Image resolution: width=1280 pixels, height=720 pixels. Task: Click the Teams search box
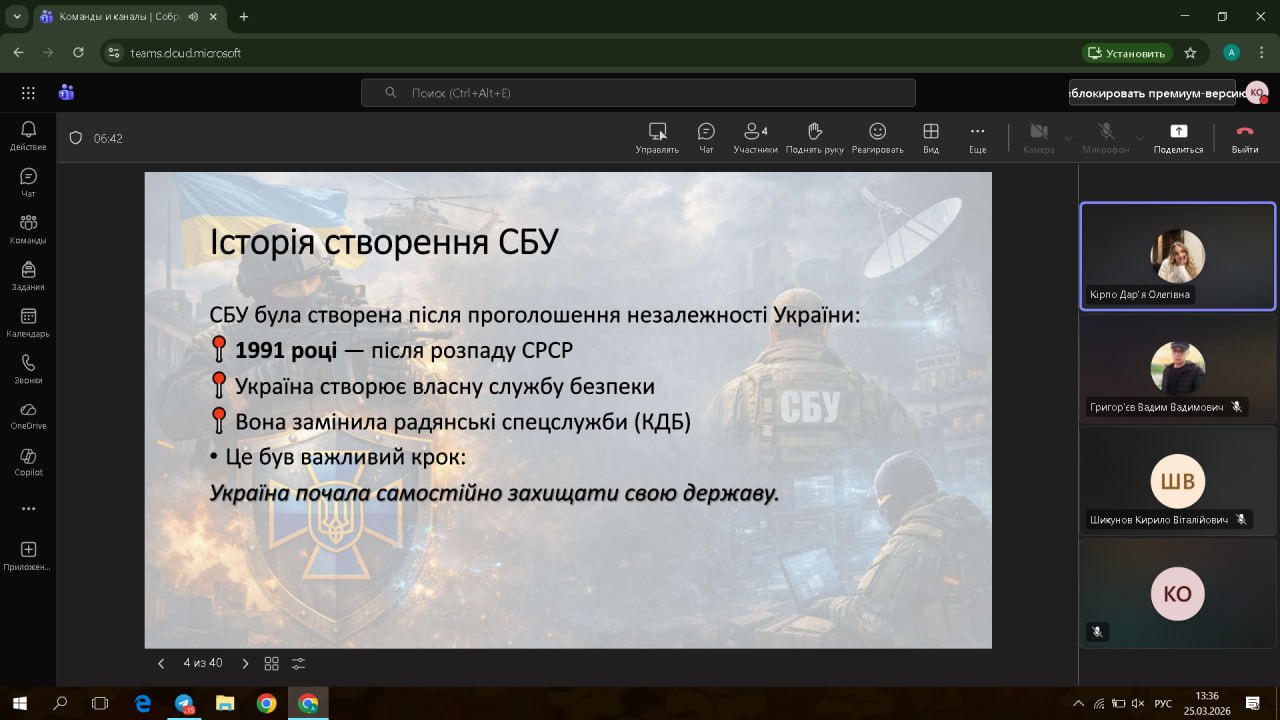click(x=638, y=93)
